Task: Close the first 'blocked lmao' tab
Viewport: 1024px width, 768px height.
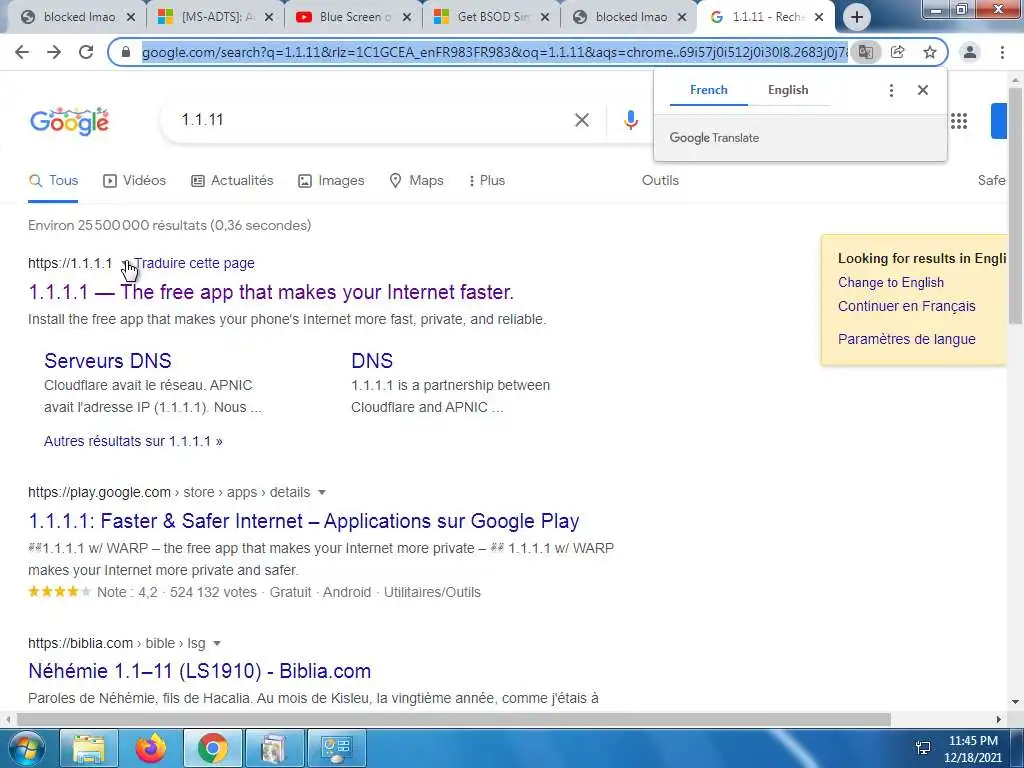Action: (x=131, y=17)
